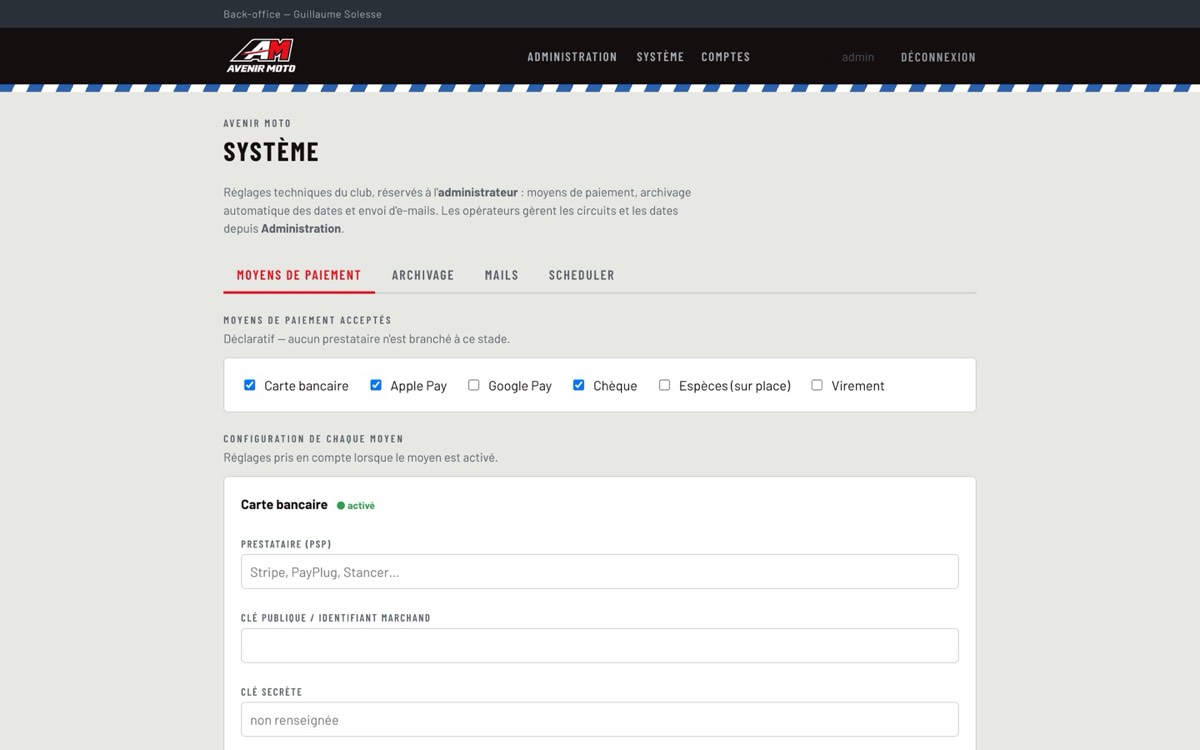Click the Clé publique / identifiant marchand field
Viewport: 1200px width, 750px height.
click(x=600, y=646)
